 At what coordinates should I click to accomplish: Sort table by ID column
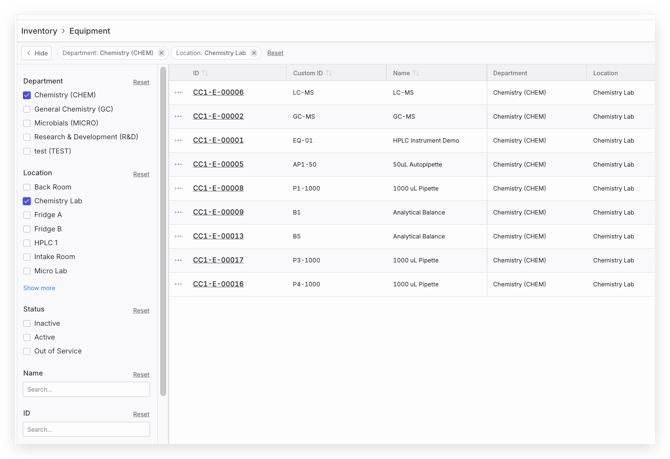pyautogui.click(x=205, y=73)
